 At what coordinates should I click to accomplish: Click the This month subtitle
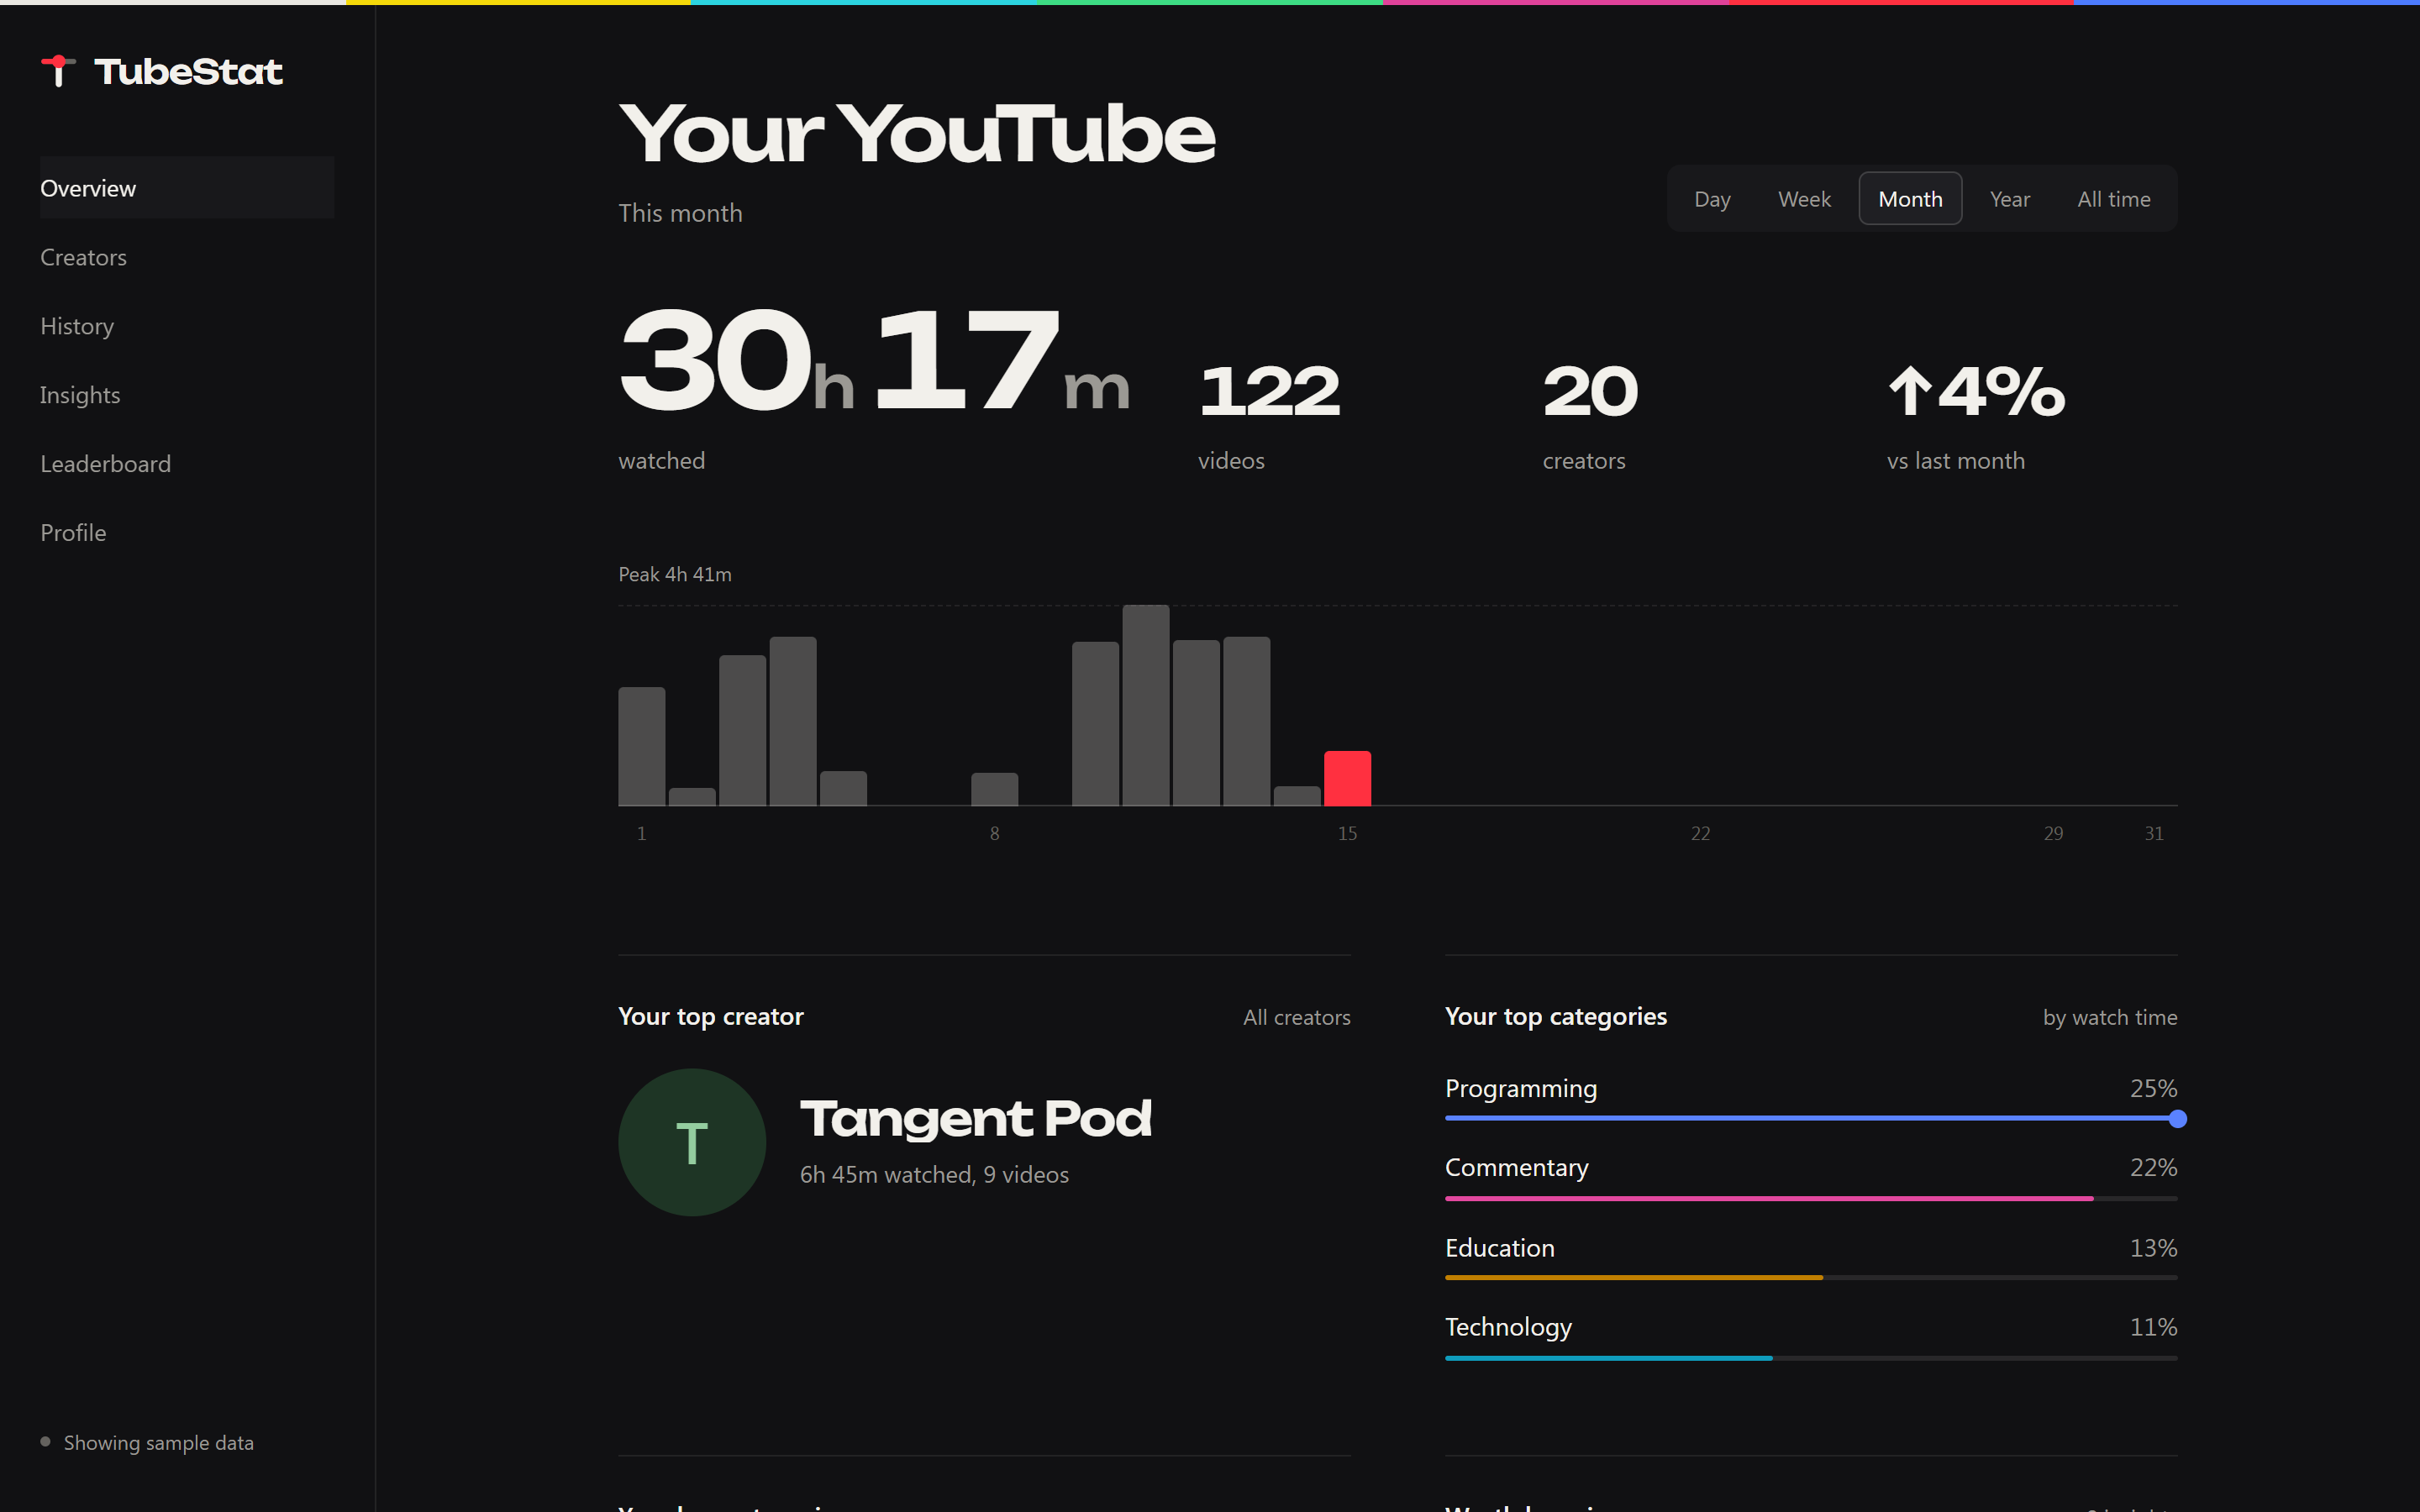[x=680, y=213]
